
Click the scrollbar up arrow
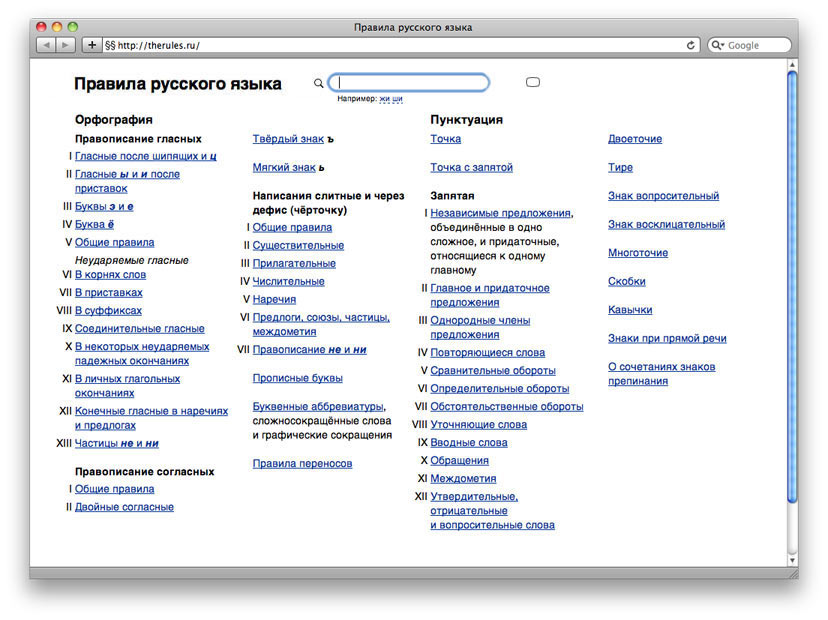click(x=792, y=64)
